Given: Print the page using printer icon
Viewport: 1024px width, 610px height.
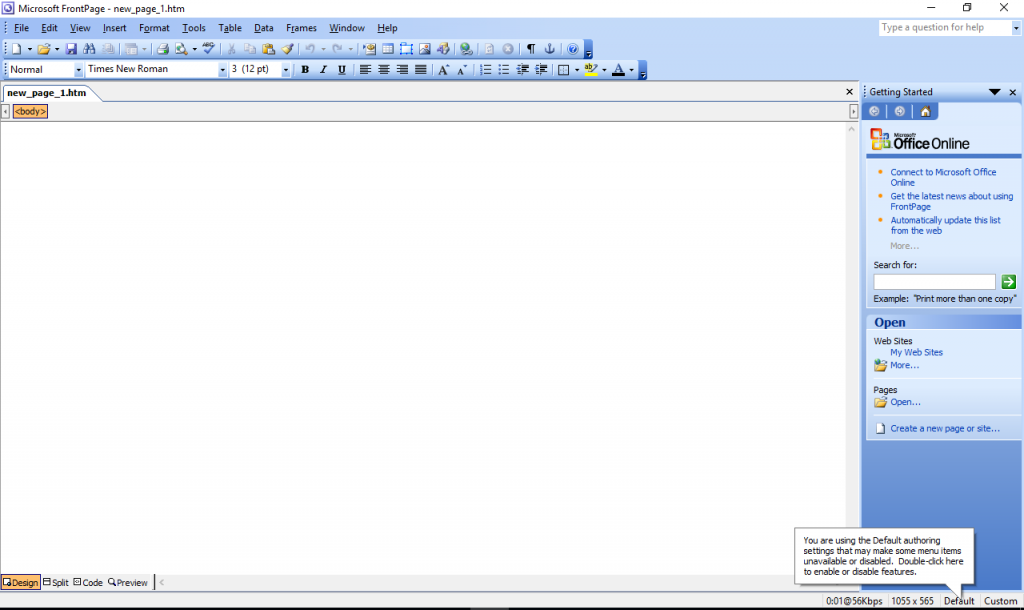Looking at the screenshot, I should pyautogui.click(x=163, y=49).
